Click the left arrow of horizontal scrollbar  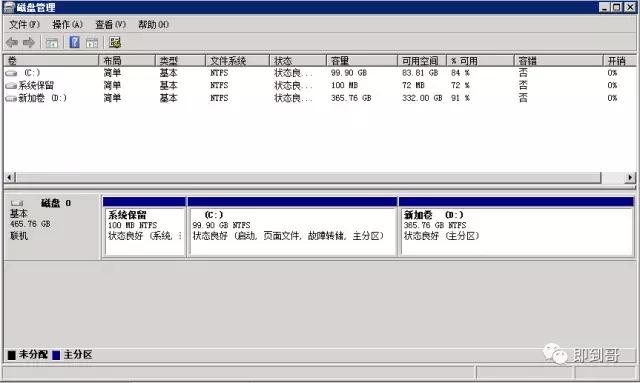tap(10, 177)
